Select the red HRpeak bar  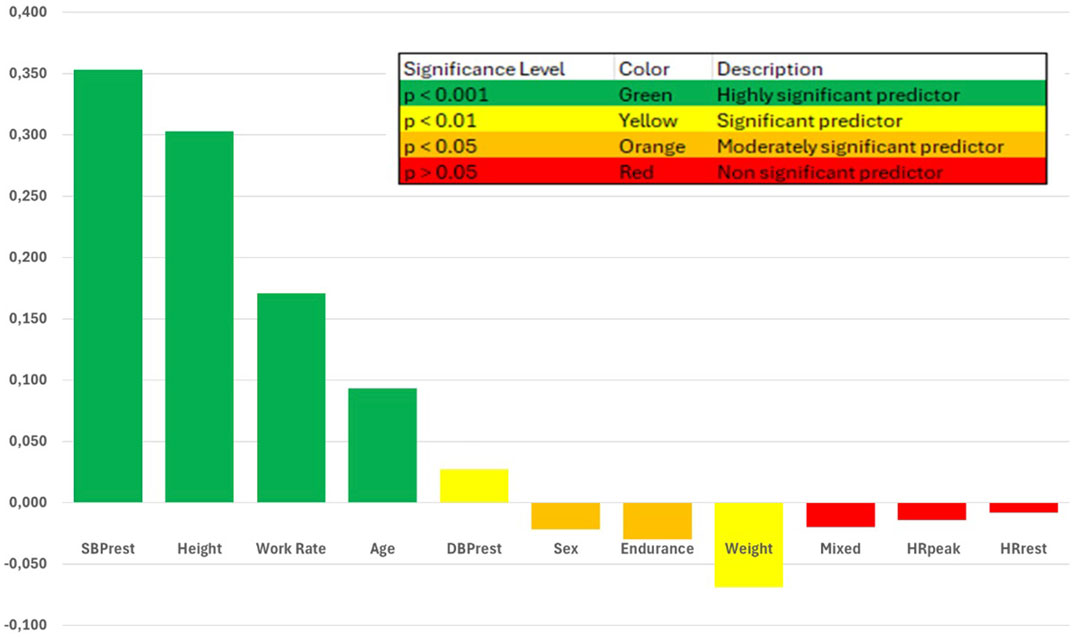[932, 511]
